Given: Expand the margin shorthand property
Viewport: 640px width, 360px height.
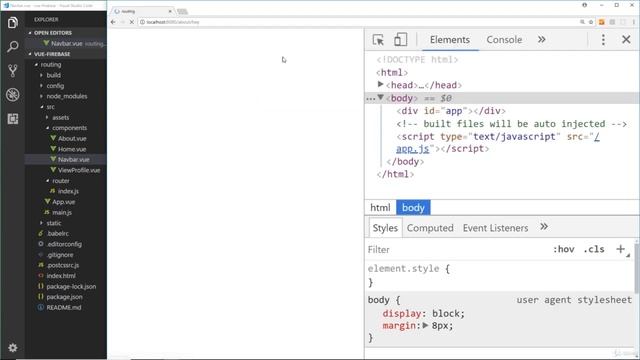Looking at the screenshot, I should tap(425, 325).
